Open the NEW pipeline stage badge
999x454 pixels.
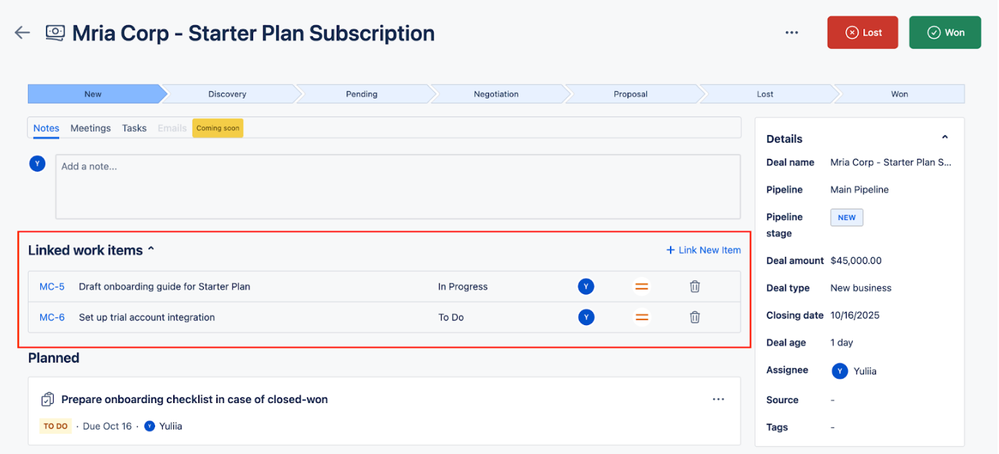pyautogui.click(x=846, y=217)
